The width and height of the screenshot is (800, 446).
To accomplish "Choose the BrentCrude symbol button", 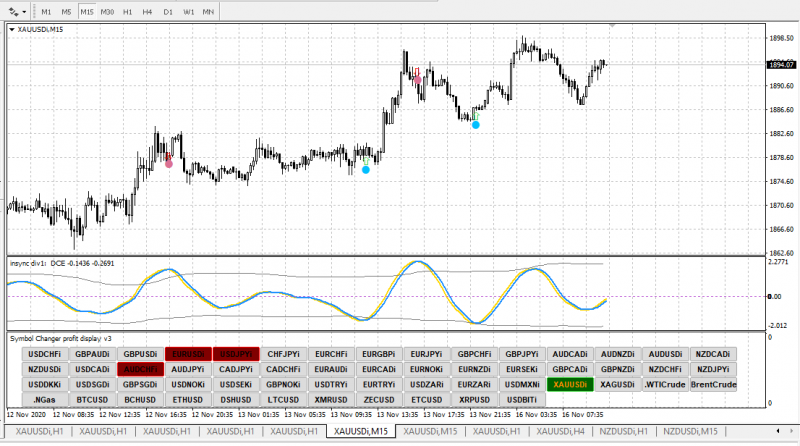I will (x=713, y=384).
